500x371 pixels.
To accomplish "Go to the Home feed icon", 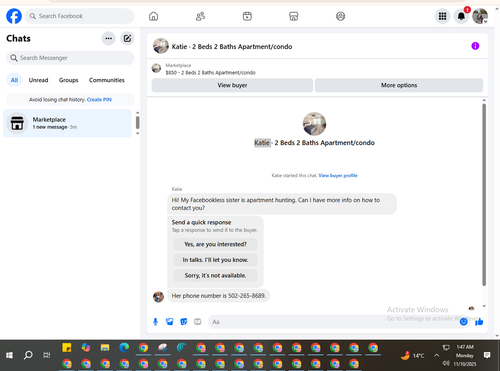I will pyautogui.click(x=153, y=16).
